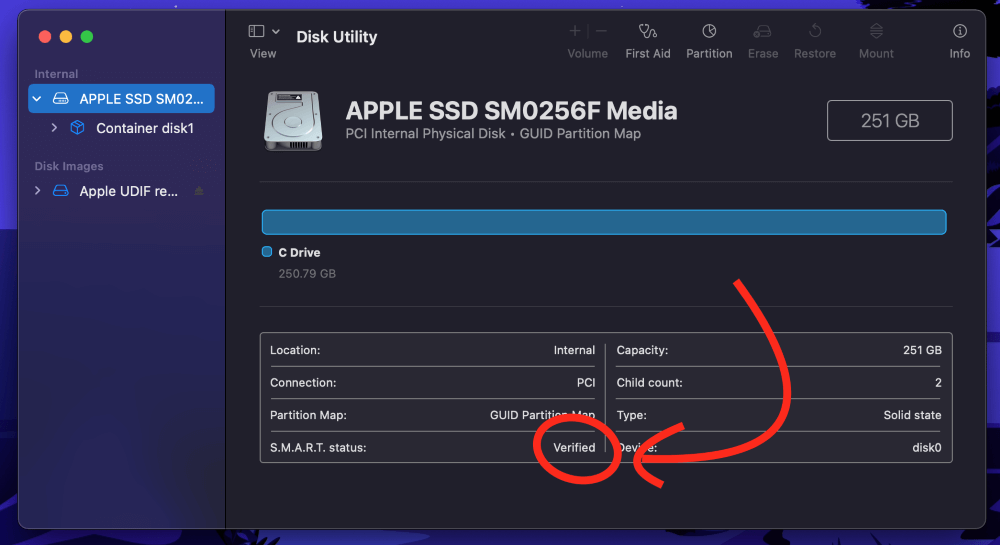Click the large hard disk image
The width and height of the screenshot is (1000, 545).
(x=293, y=120)
